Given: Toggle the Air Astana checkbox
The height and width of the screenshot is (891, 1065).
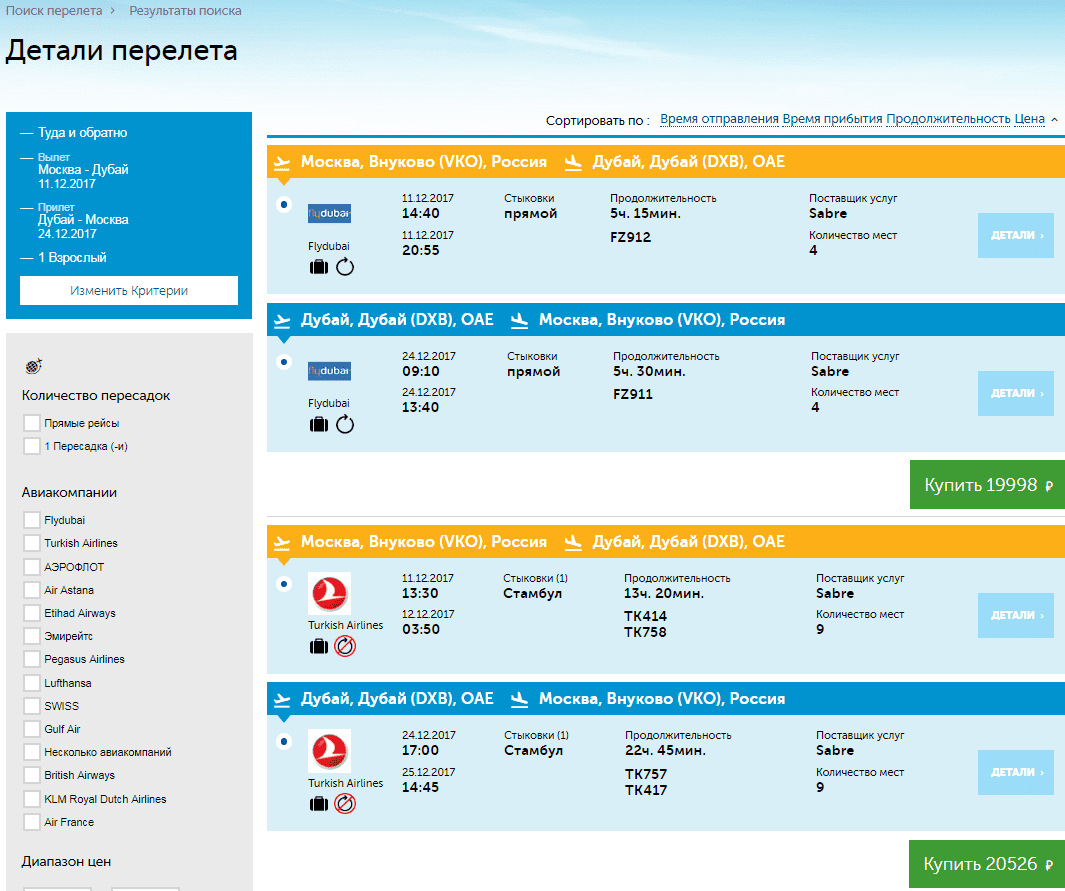Looking at the screenshot, I should pos(31,590).
